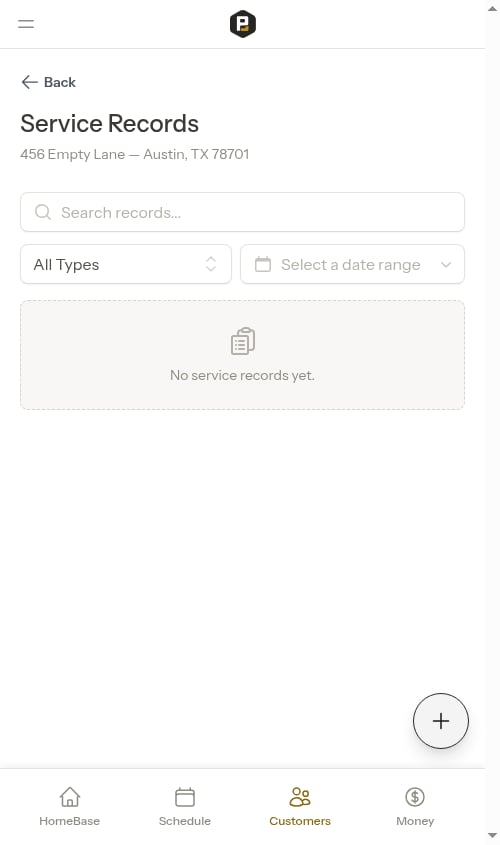Click the Money dollar icon
Image resolution: width=500 pixels, height=845 pixels.
point(415,796)
